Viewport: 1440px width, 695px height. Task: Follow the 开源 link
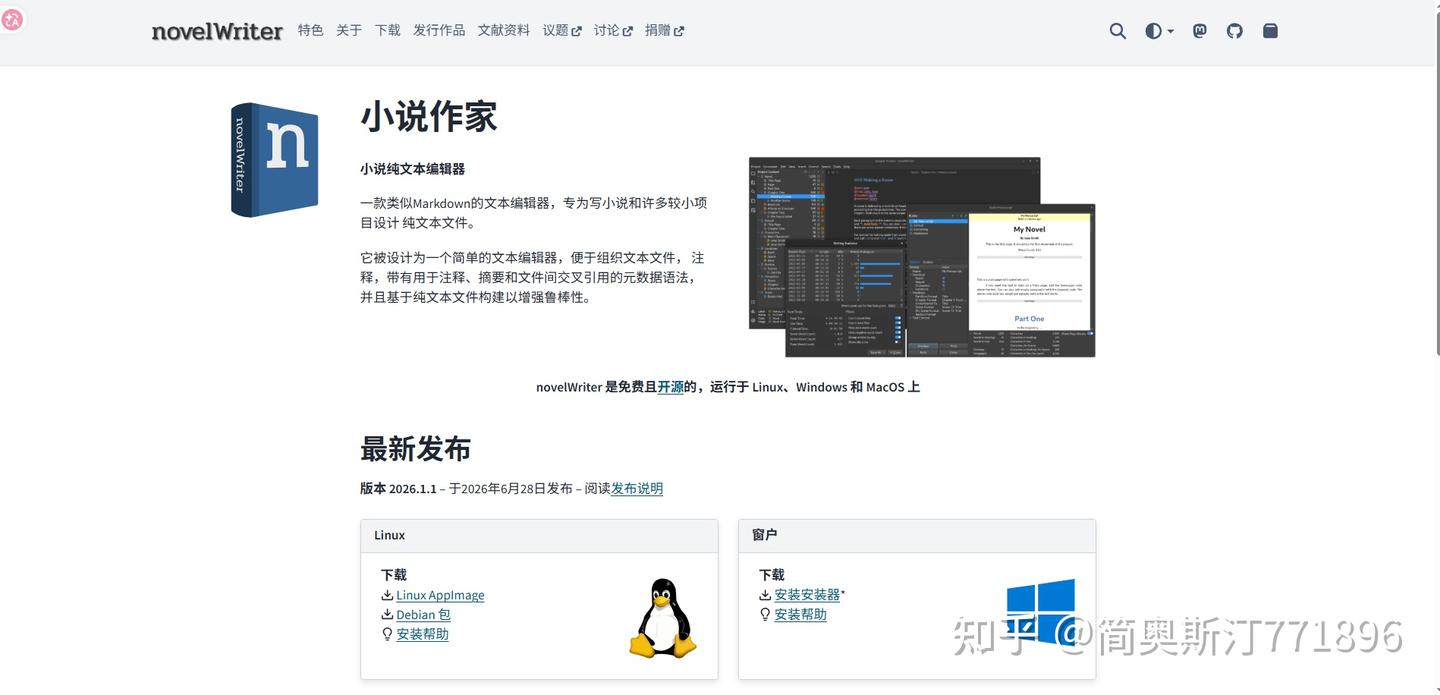670,387
